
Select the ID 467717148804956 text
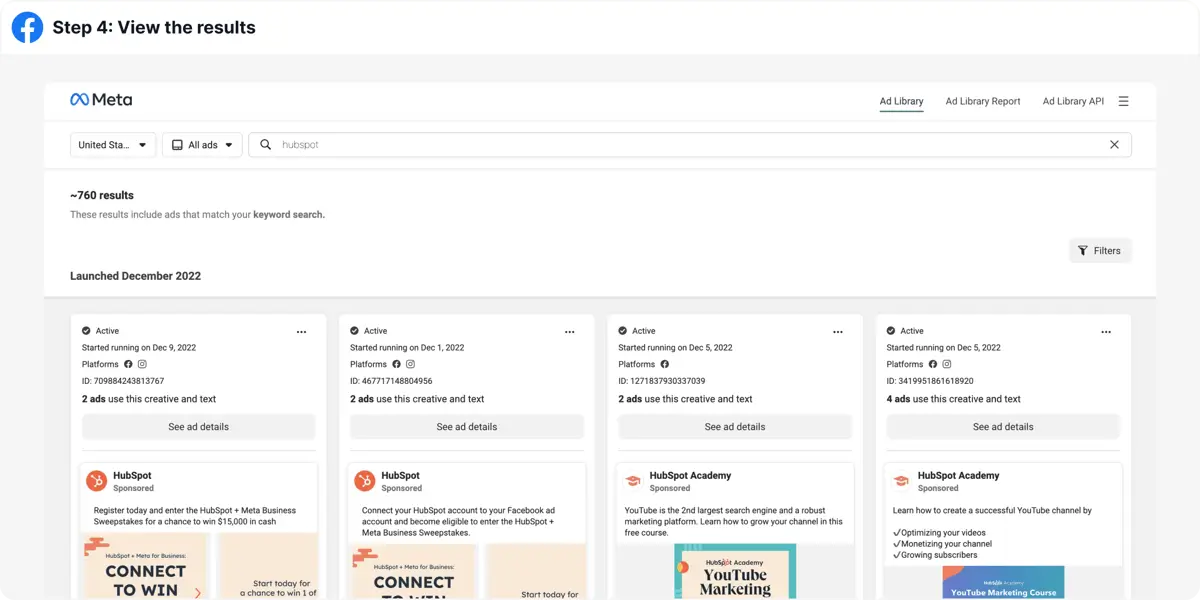[x=391, y=382]
